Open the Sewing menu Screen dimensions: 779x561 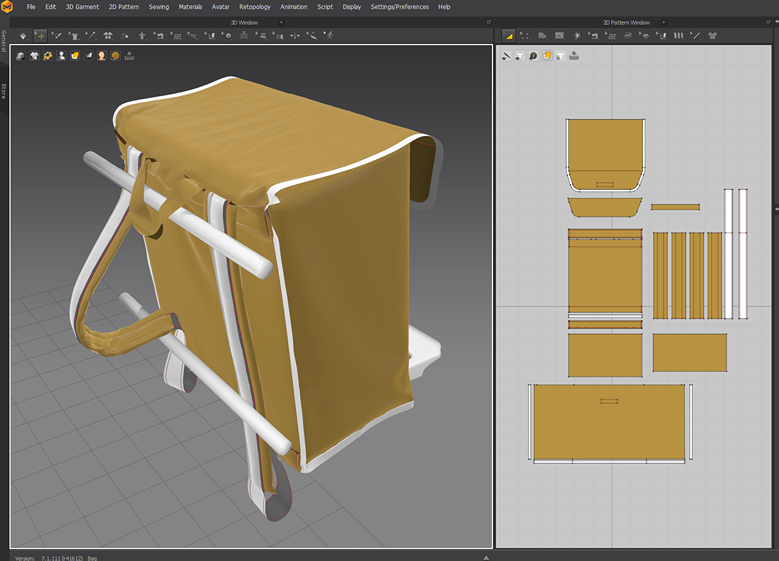158,7
